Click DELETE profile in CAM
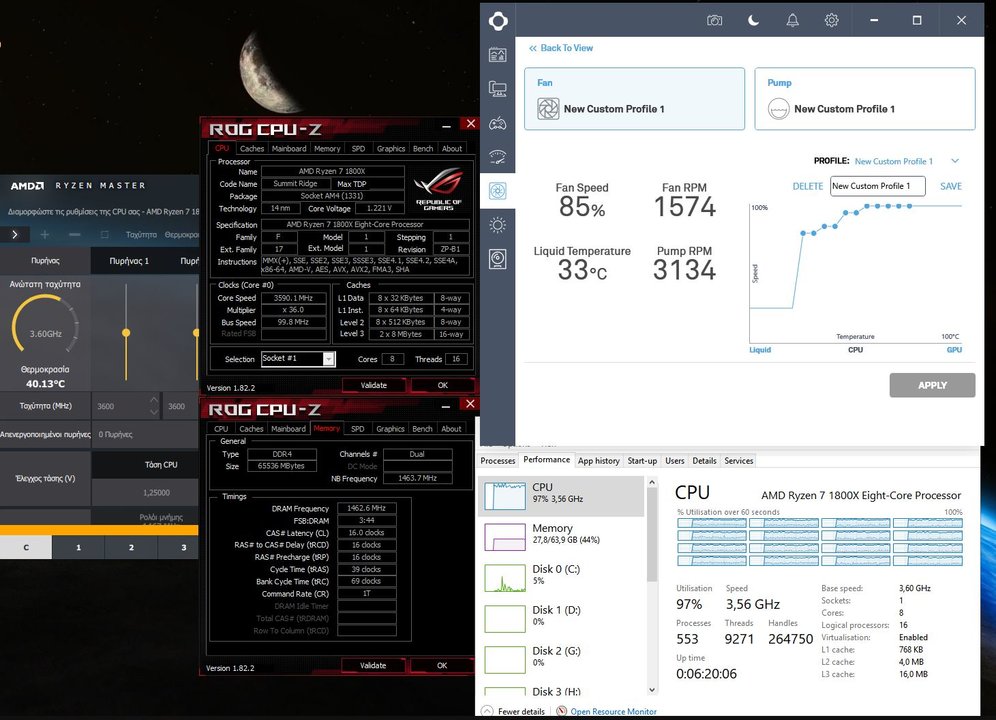 coord(808,186)
